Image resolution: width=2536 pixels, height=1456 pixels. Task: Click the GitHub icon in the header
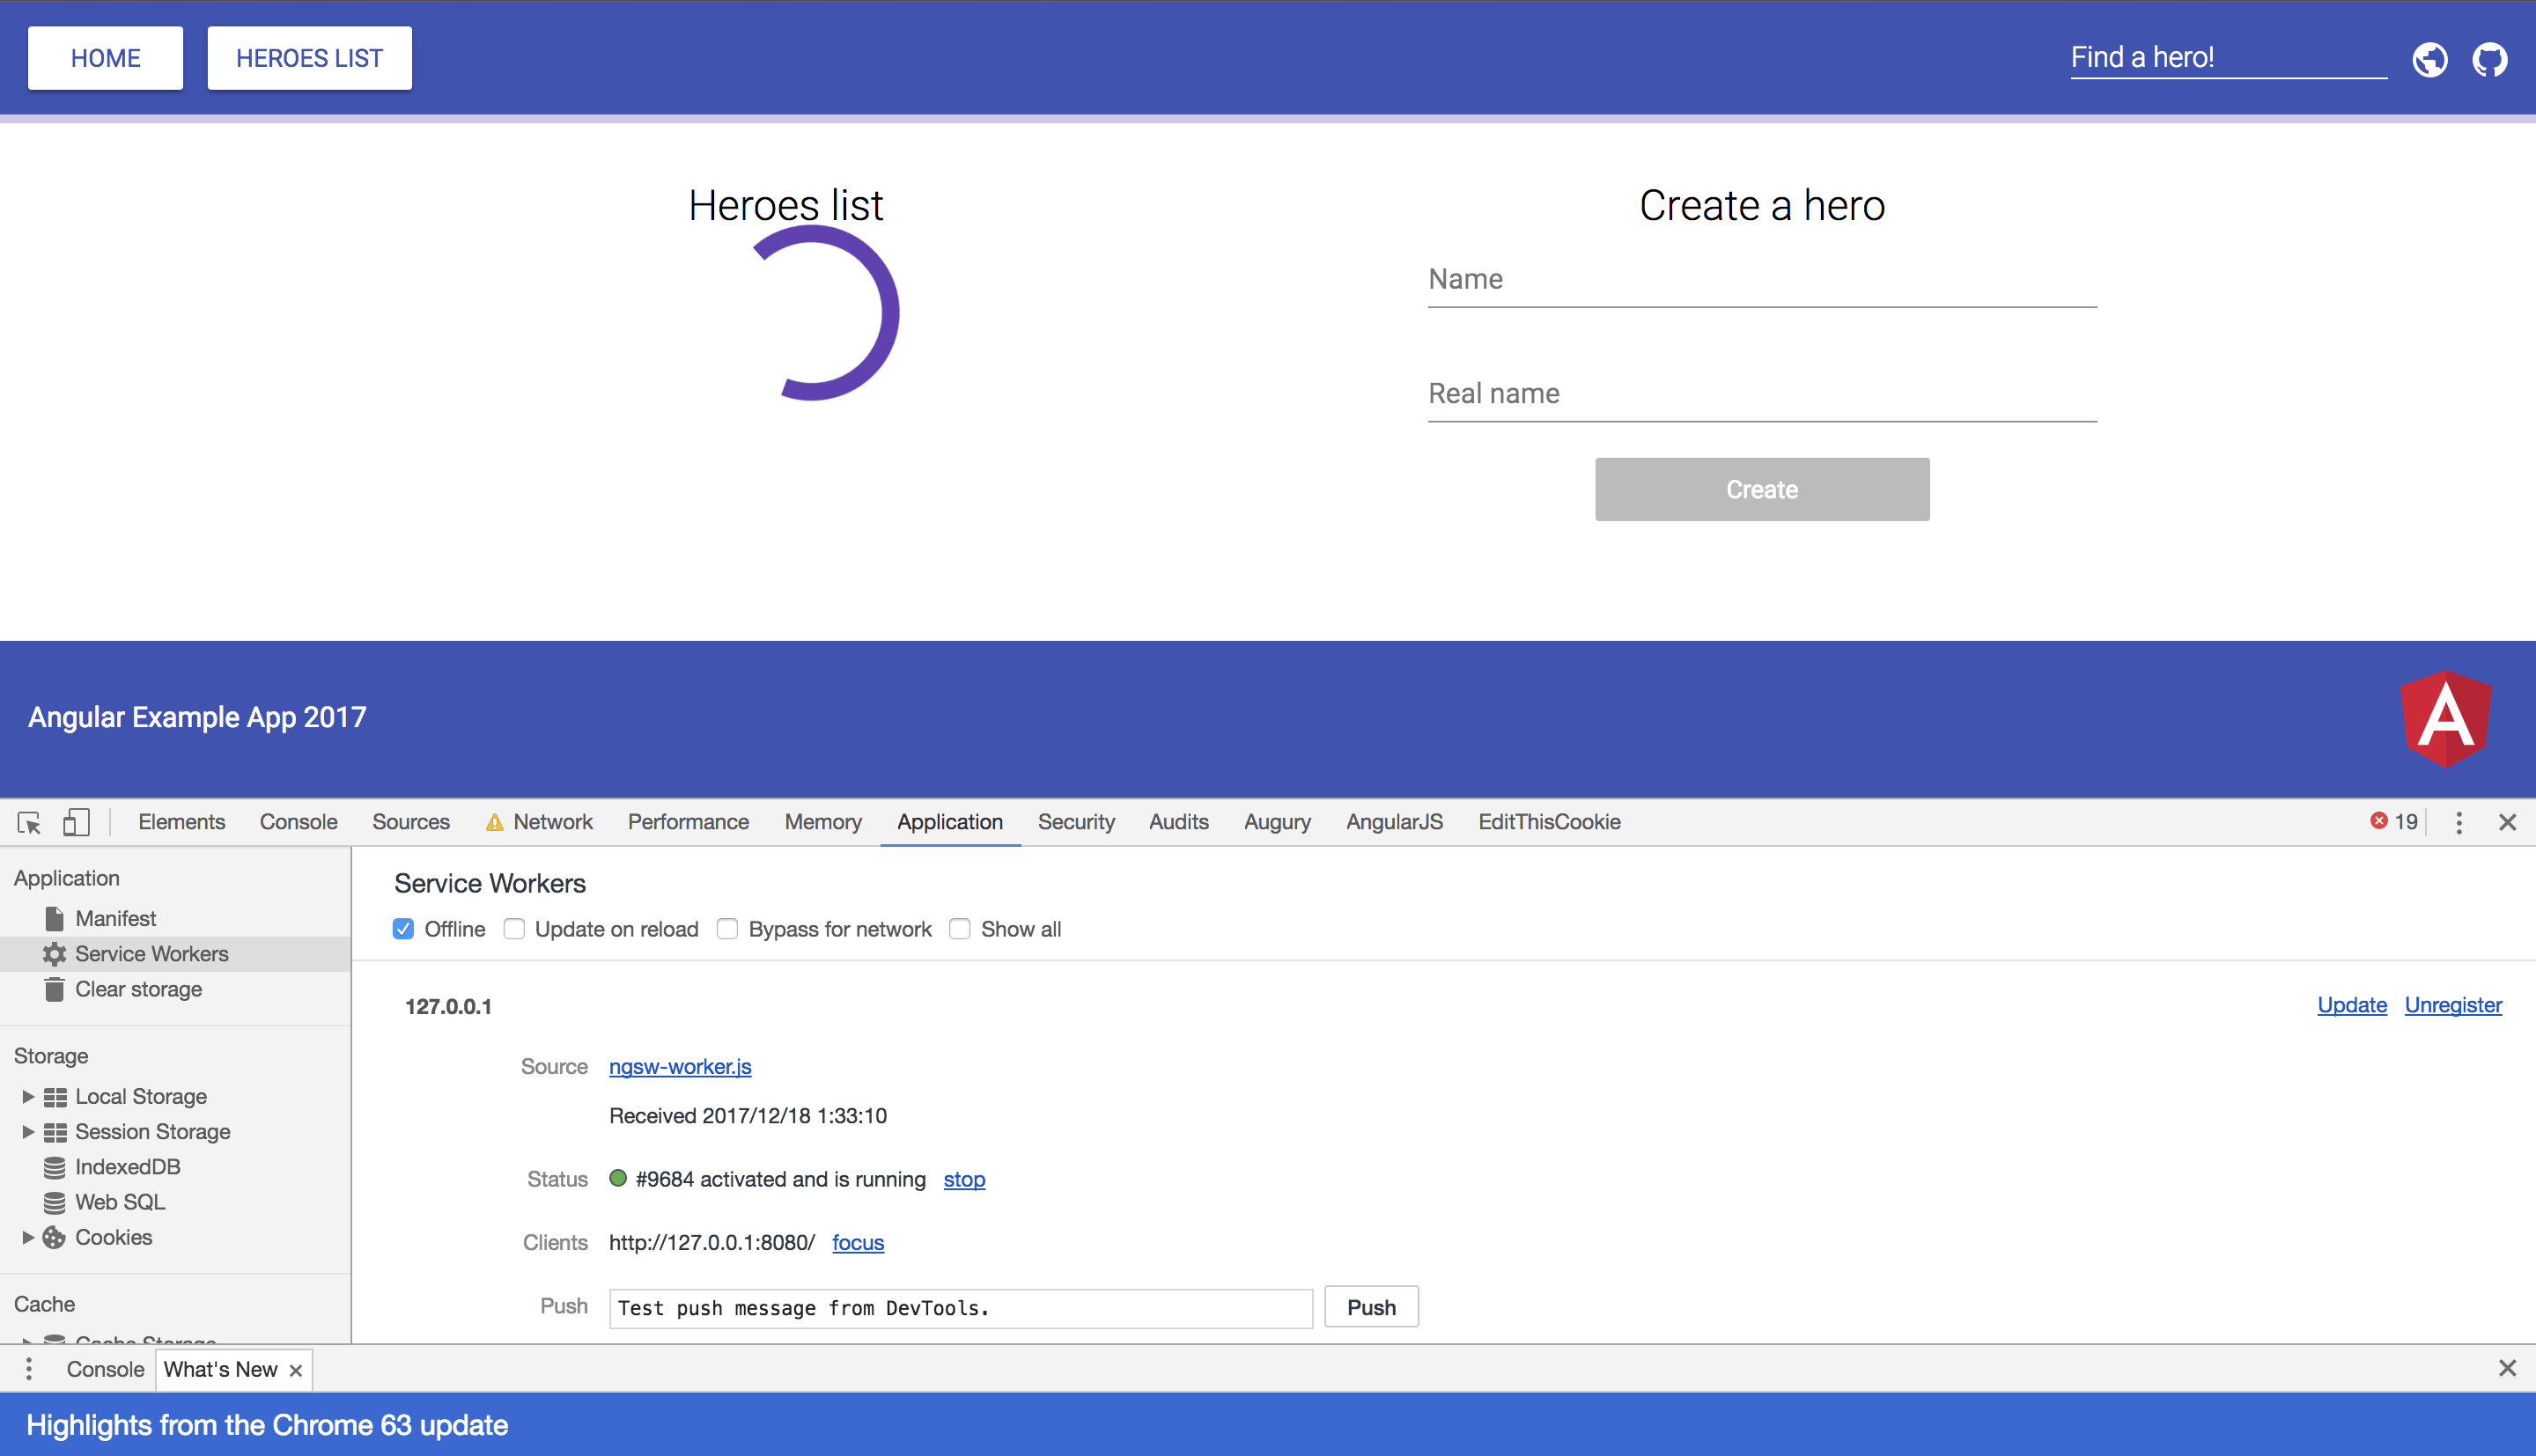[x=2490, y=59]
